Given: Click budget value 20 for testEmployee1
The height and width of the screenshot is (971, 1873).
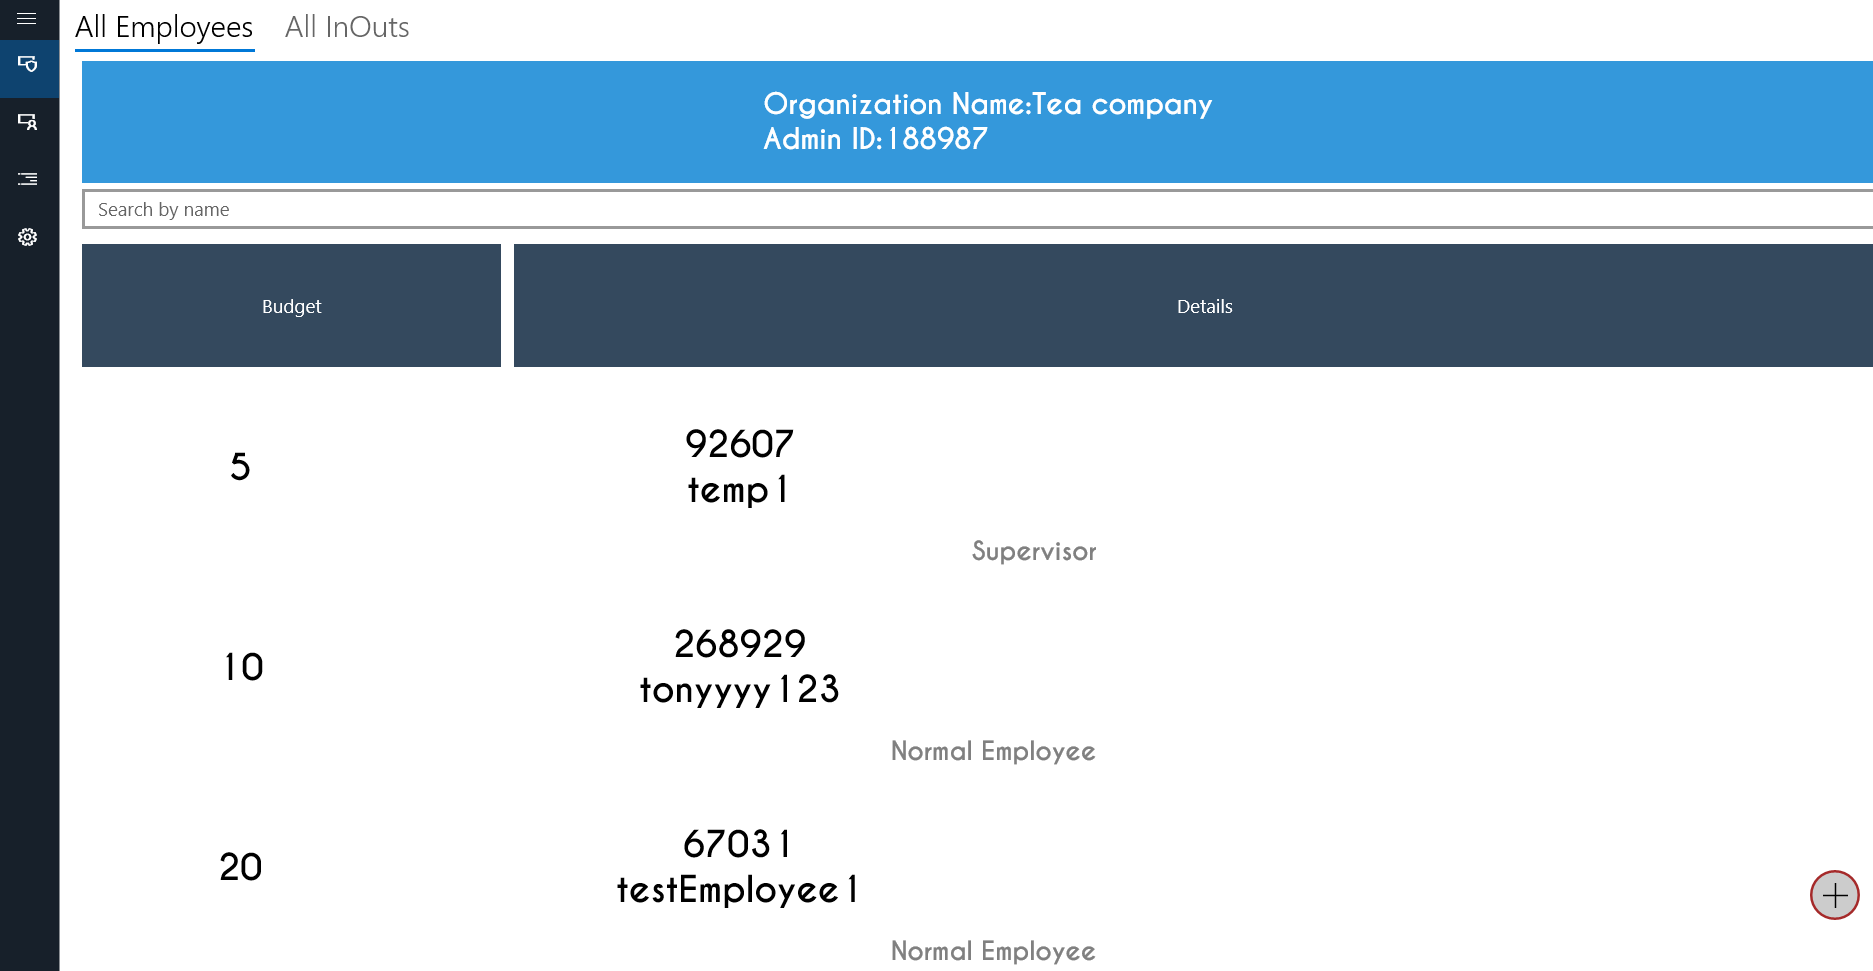Looking at the screenshot, I should [241, 867].
